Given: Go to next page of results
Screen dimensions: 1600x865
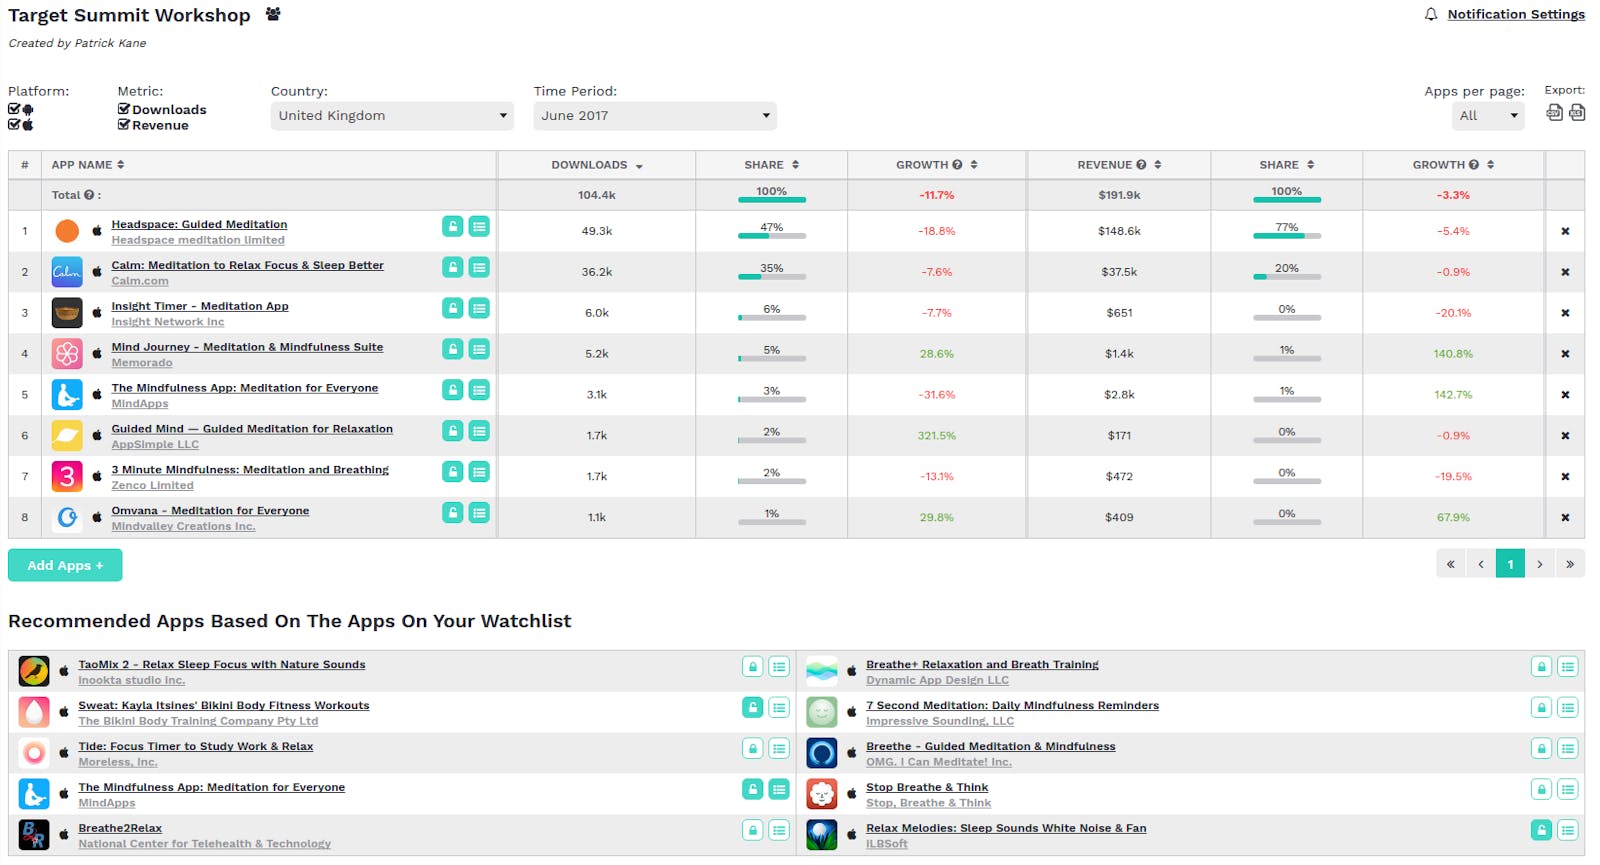Looking at the screenshot, I should (1540, 564).
